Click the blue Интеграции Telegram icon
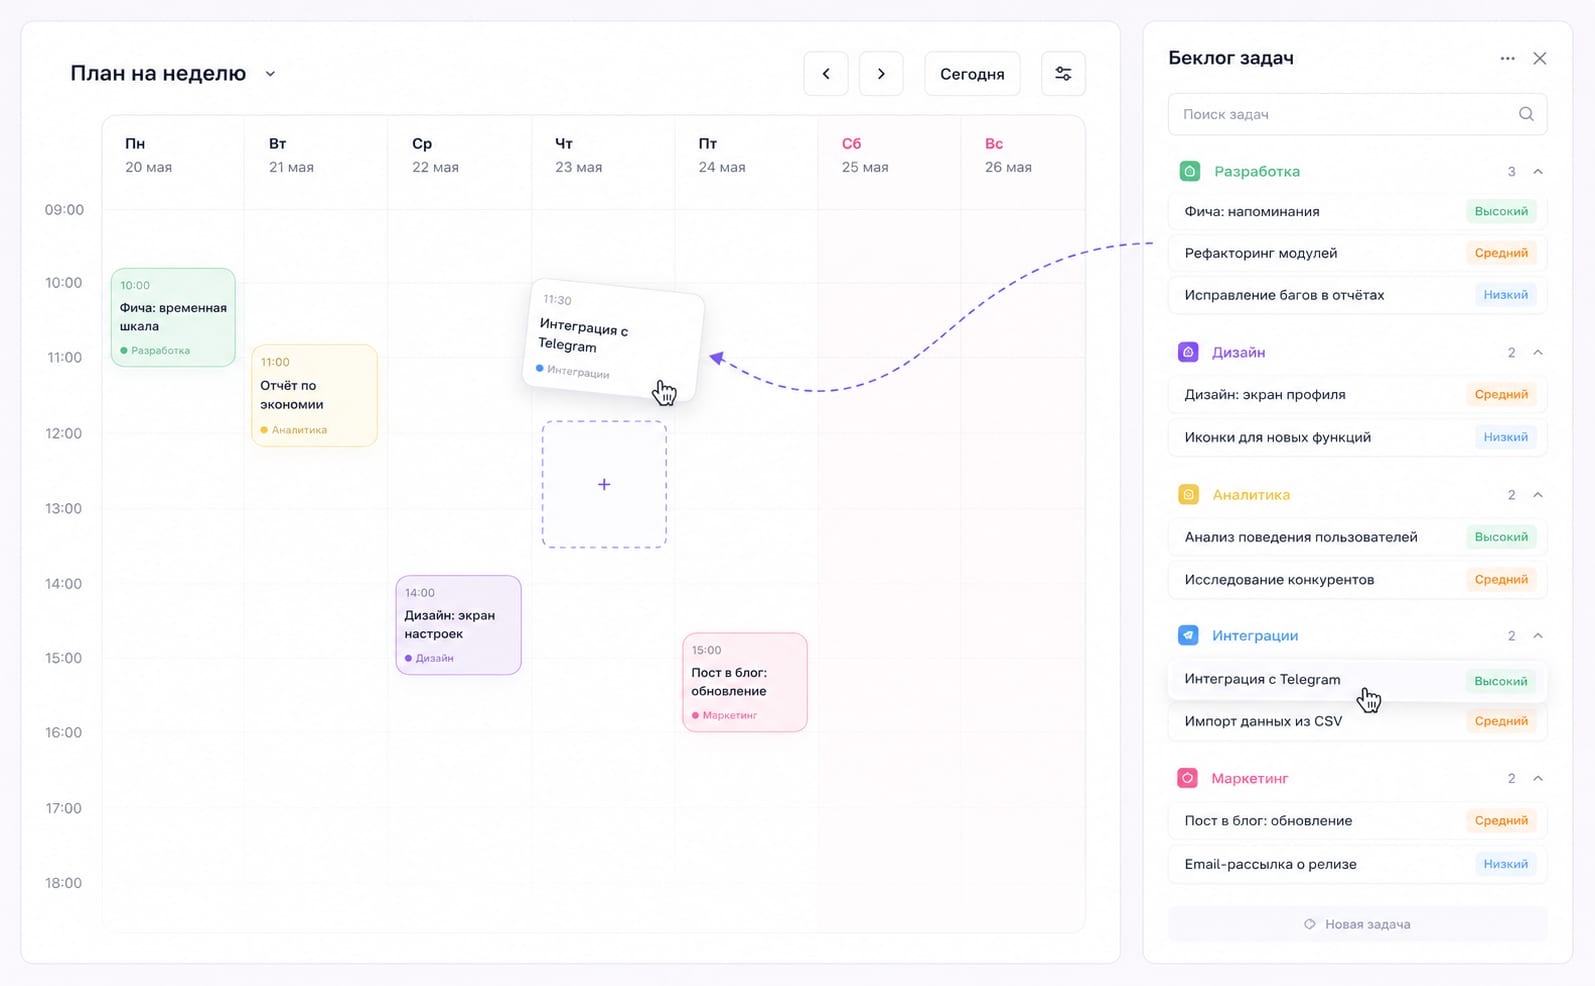The width and height of the screenshot is (1595, 986). click(1188, 635)
